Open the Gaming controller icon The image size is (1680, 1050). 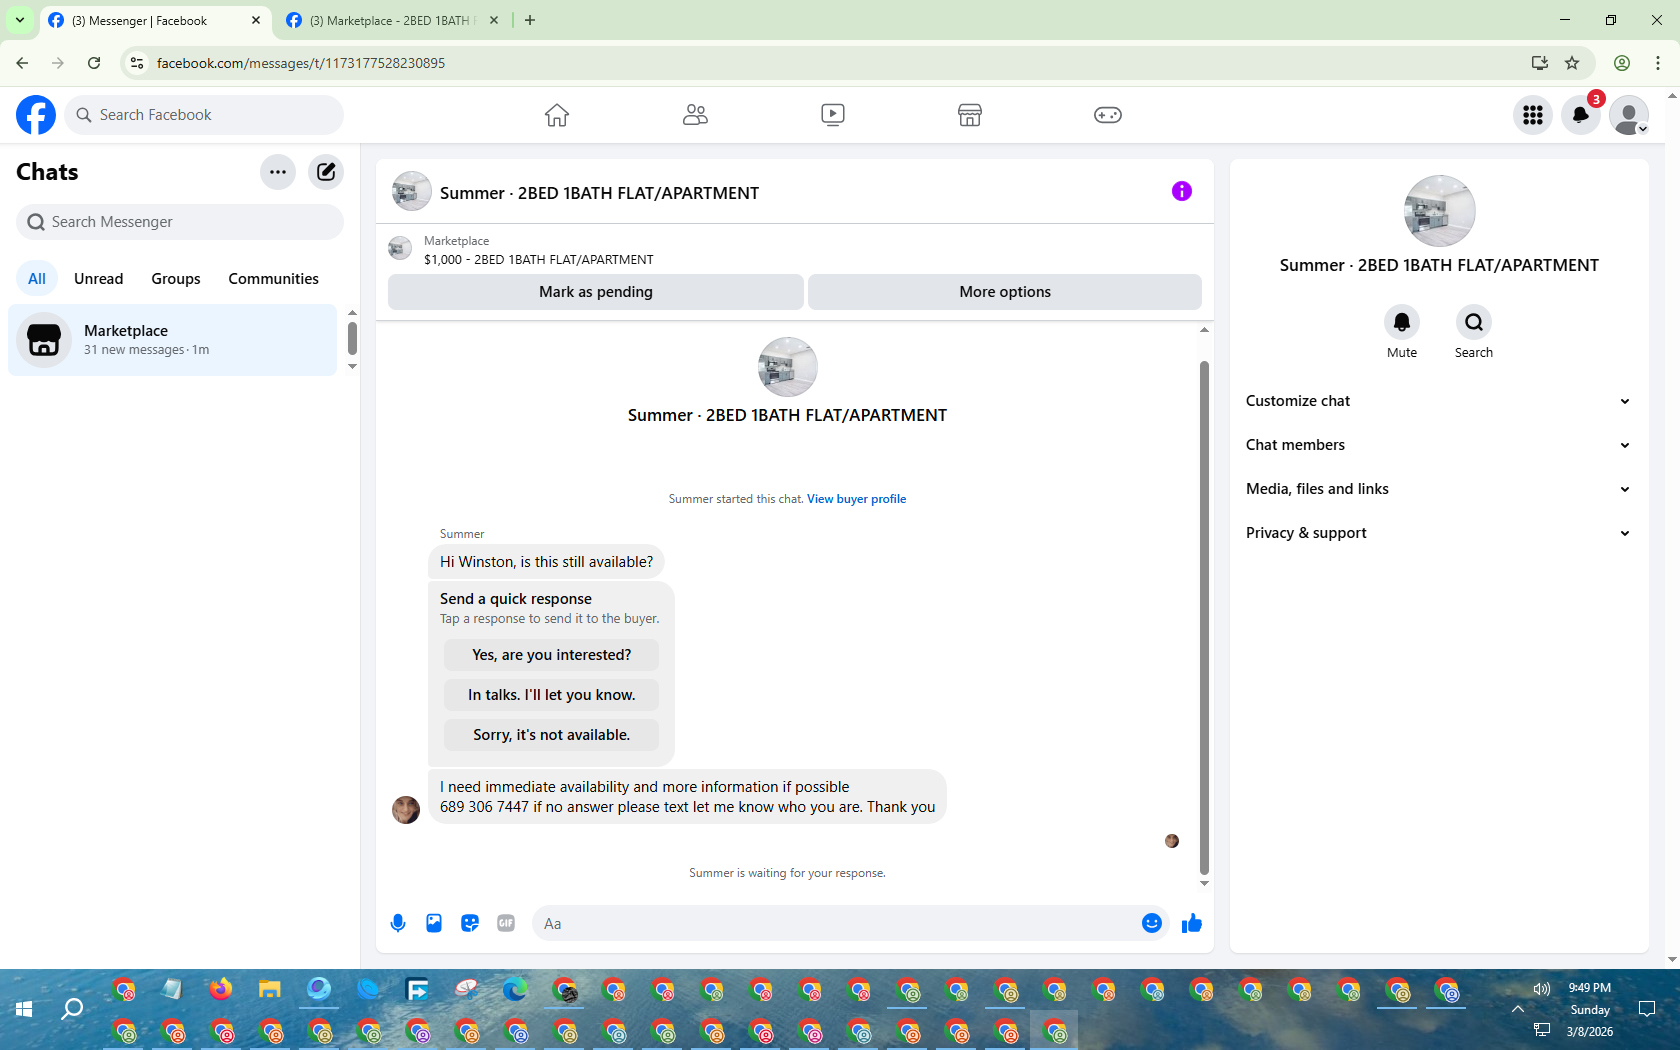click(x=1108, y=115)
